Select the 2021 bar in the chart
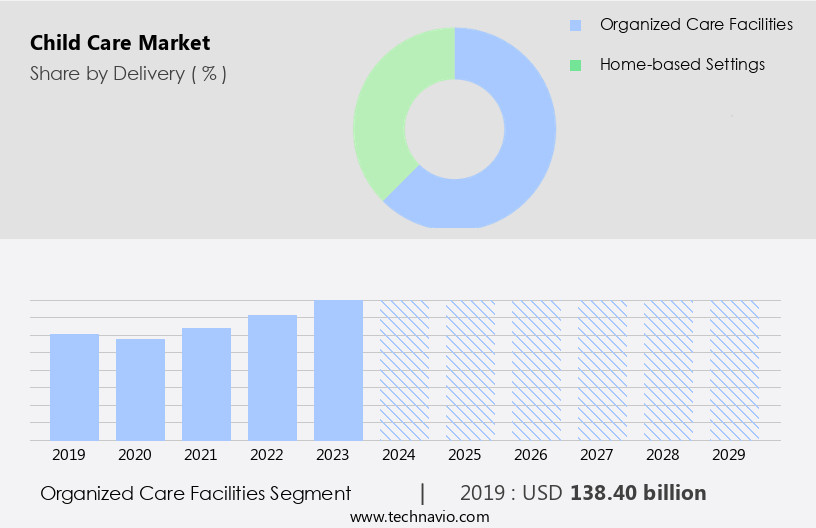 [206, 384]
